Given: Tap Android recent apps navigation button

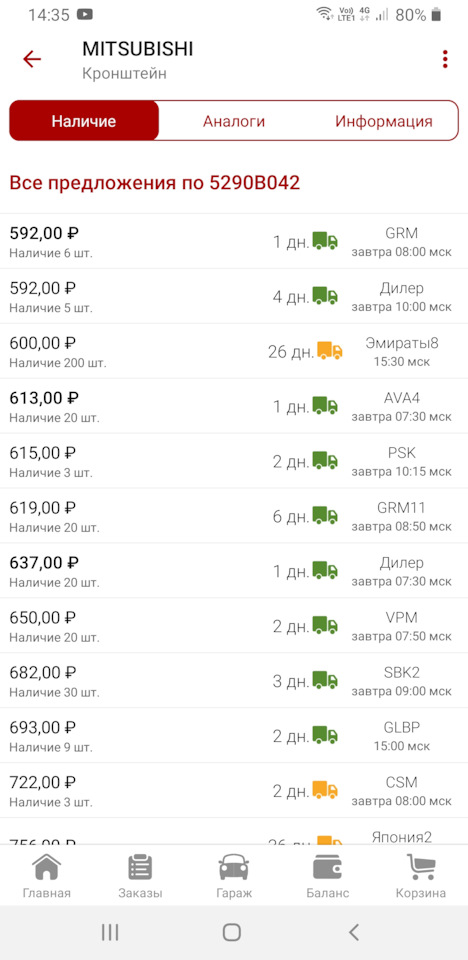Looking at the screenshot, I should coord(110,932).
